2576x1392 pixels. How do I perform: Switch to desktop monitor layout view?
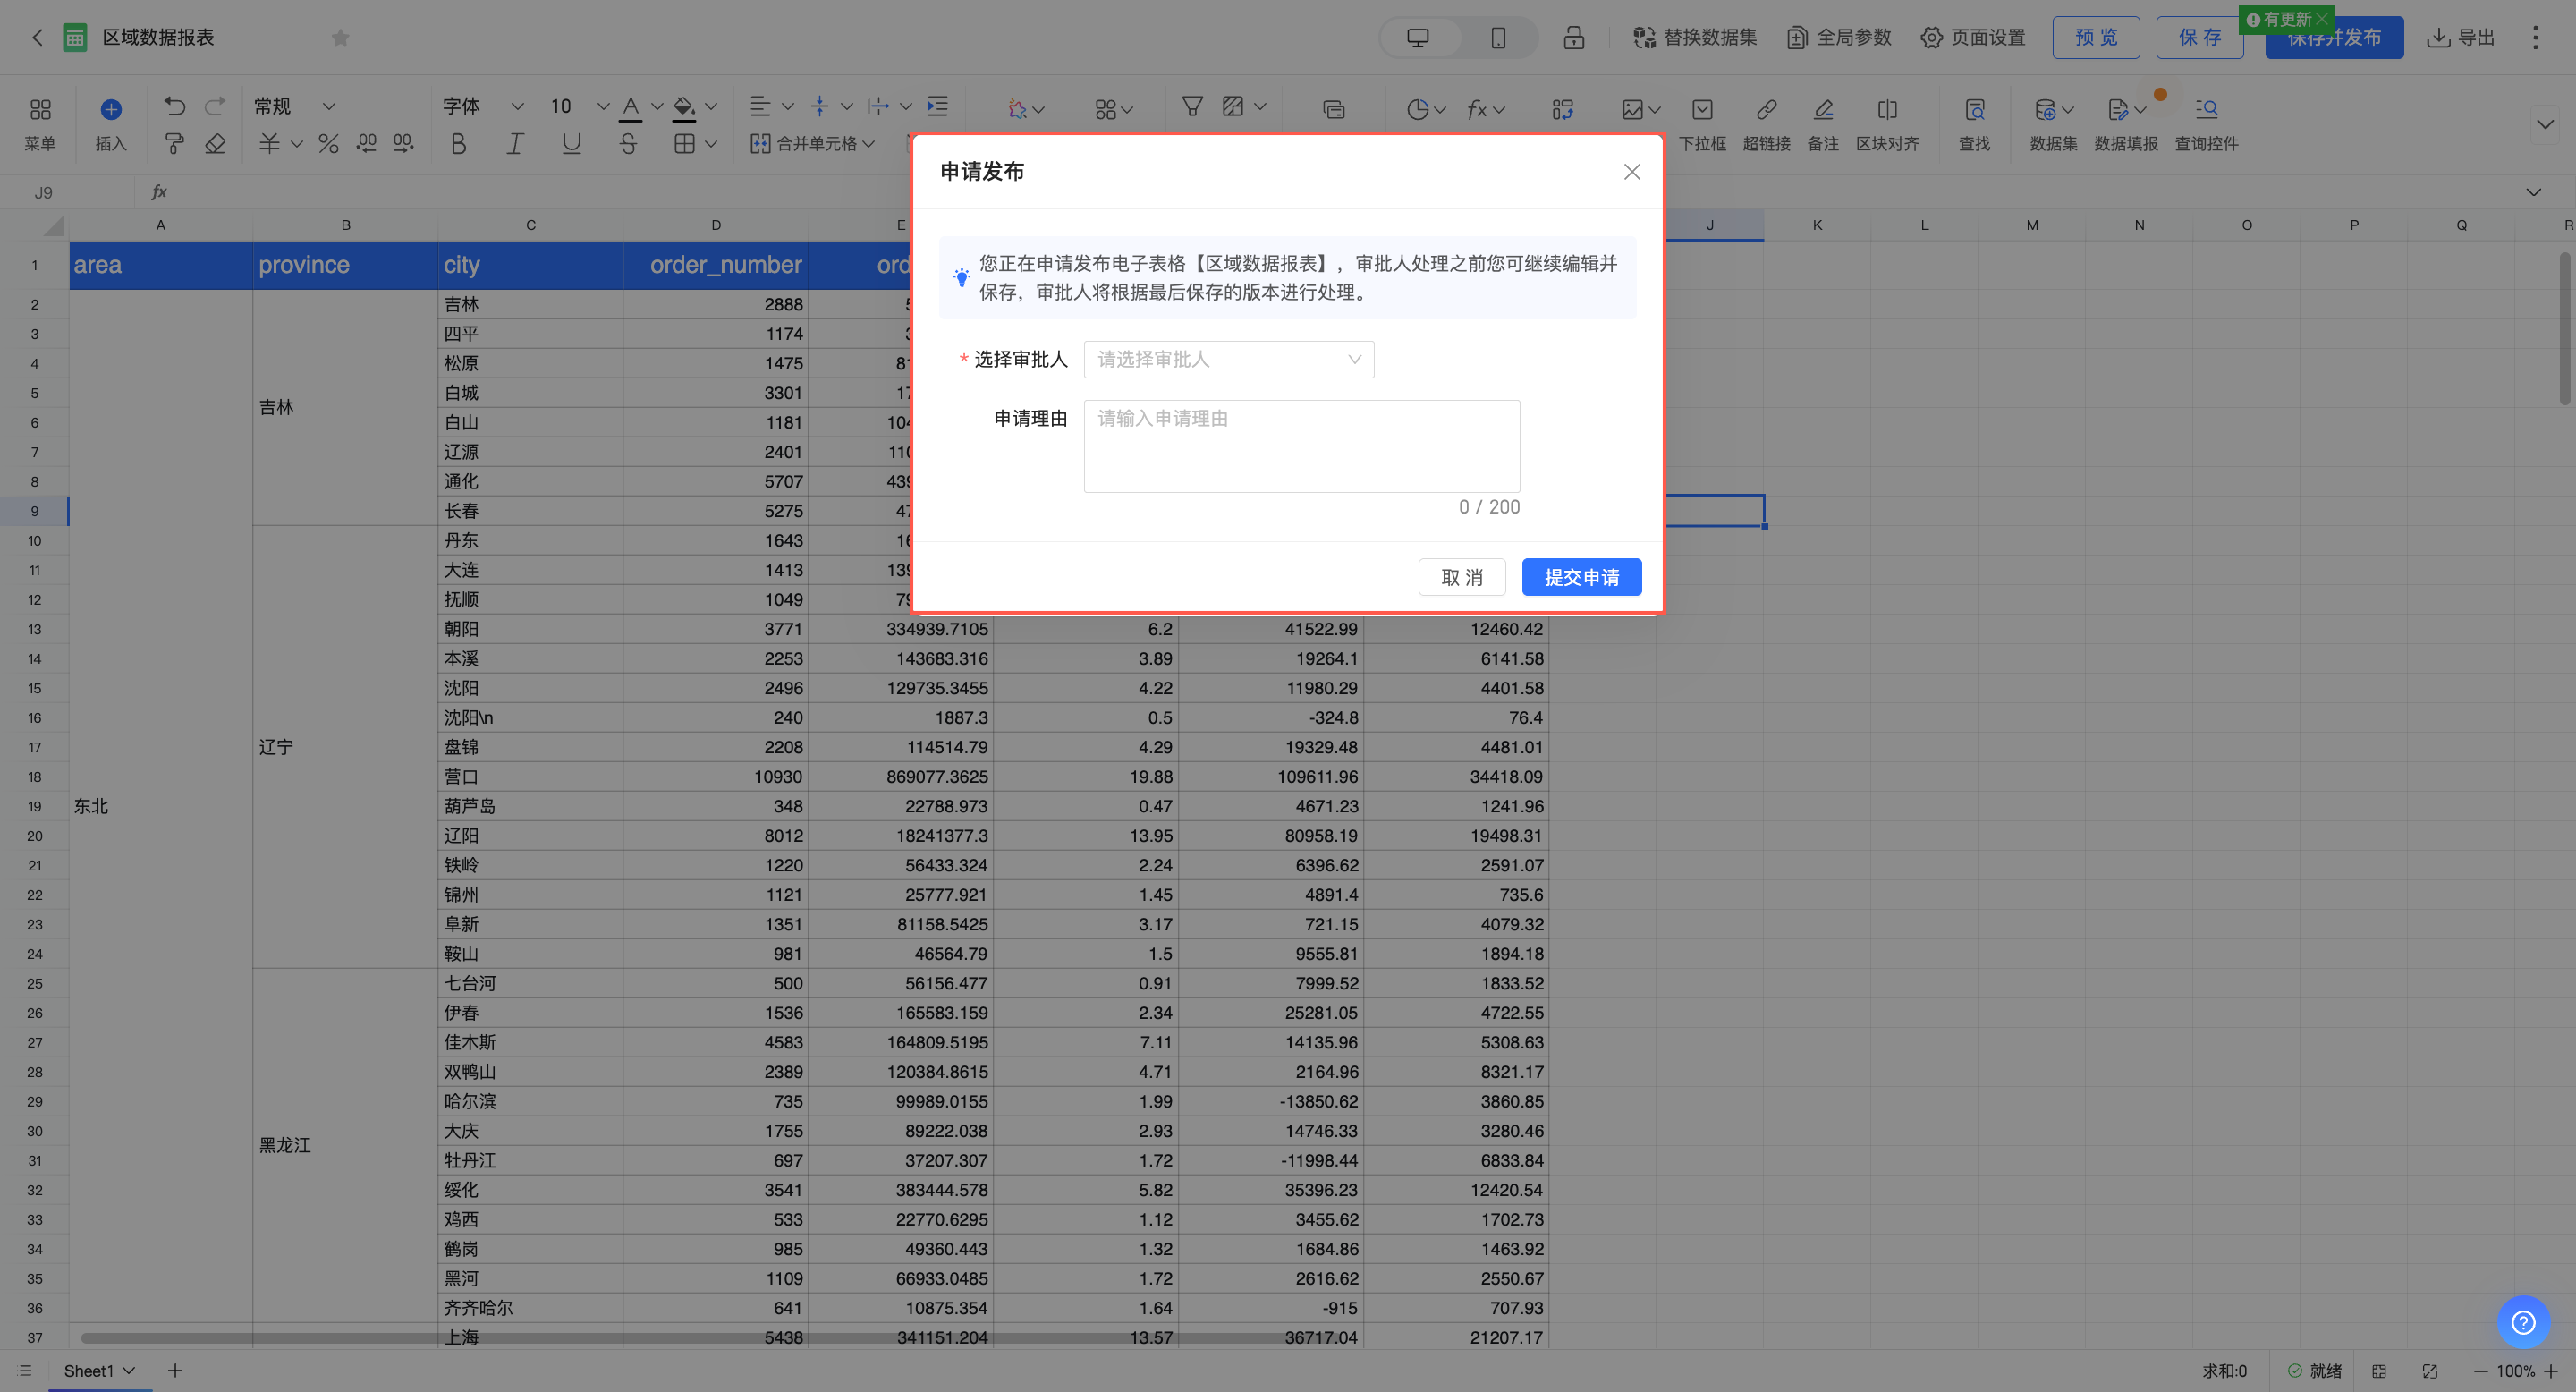coord(1418,38)
